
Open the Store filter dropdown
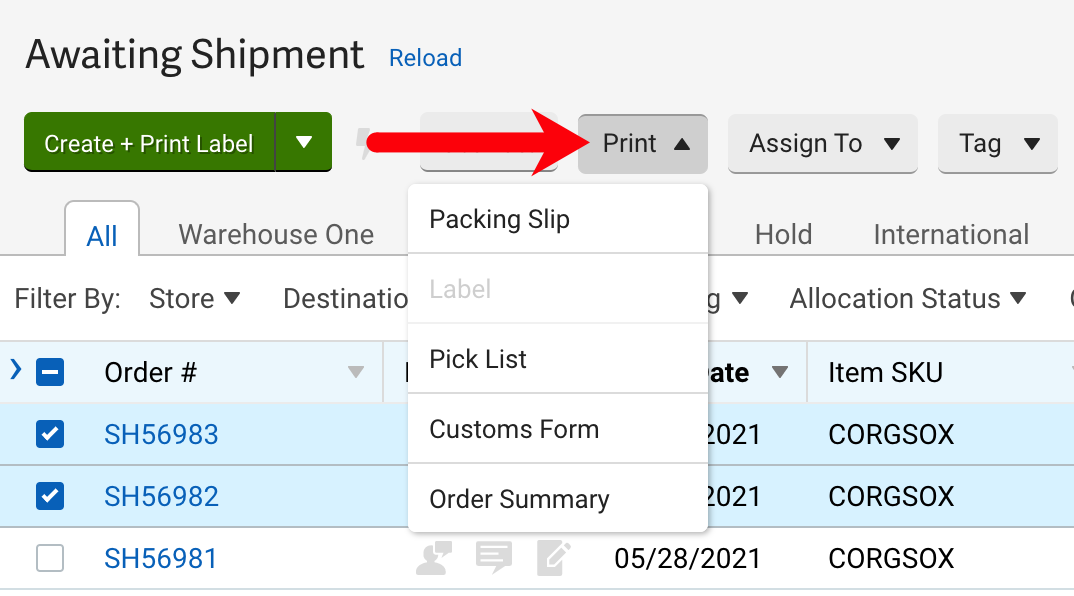click(196, 298)
